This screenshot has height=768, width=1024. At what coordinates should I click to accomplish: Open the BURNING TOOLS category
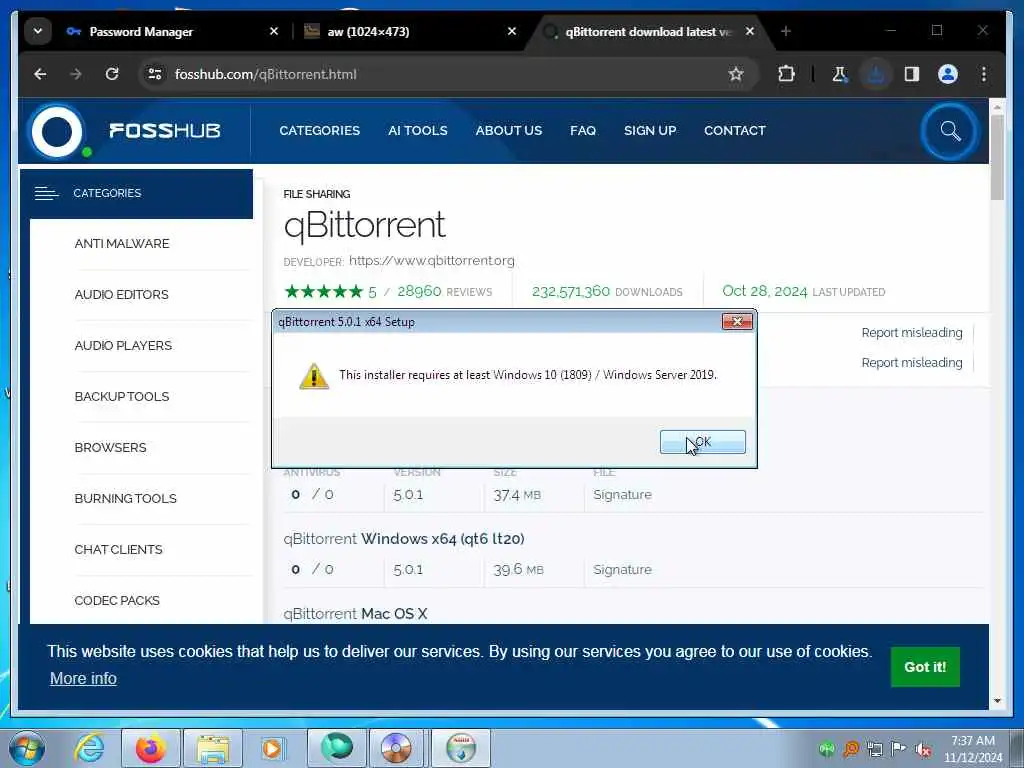[x=125, y=498]
